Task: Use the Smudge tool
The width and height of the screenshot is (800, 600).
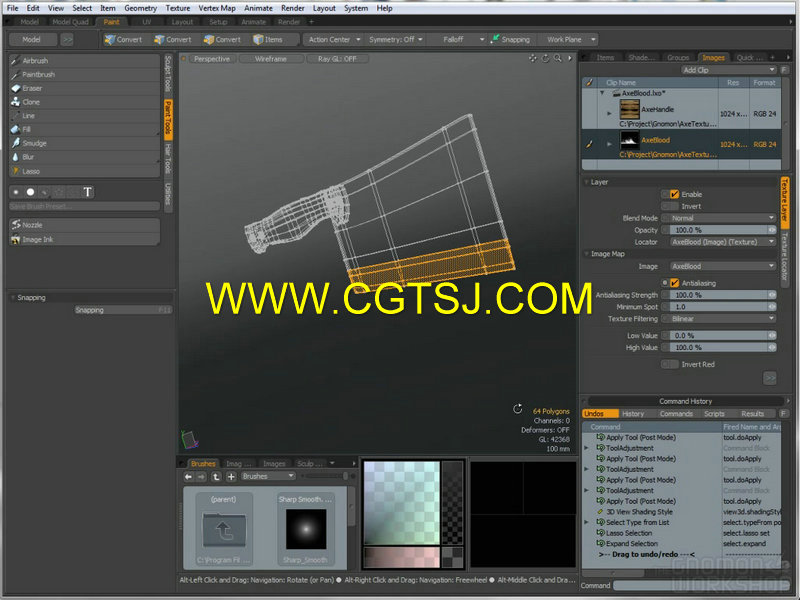Action: tap(84, 143)
